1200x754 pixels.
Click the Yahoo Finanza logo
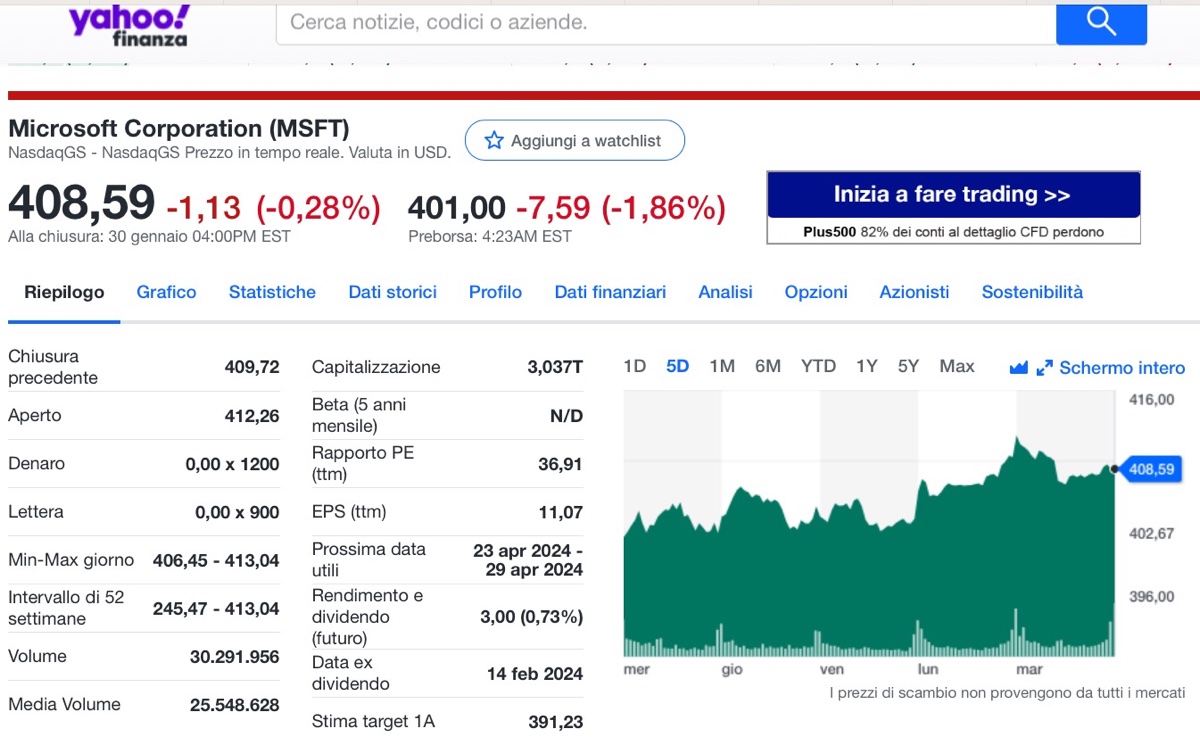(x=128, y=25)
